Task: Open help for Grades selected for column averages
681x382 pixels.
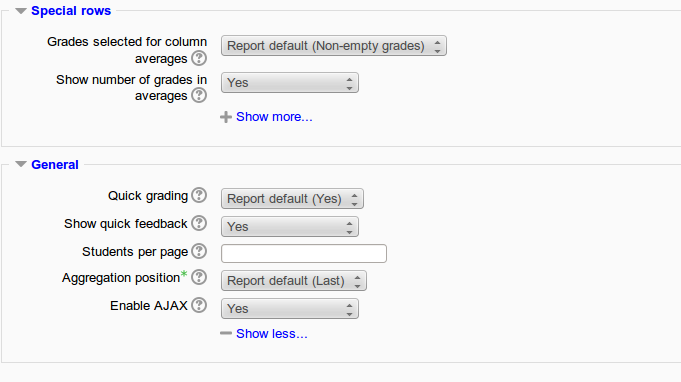Action: (199, 58)
